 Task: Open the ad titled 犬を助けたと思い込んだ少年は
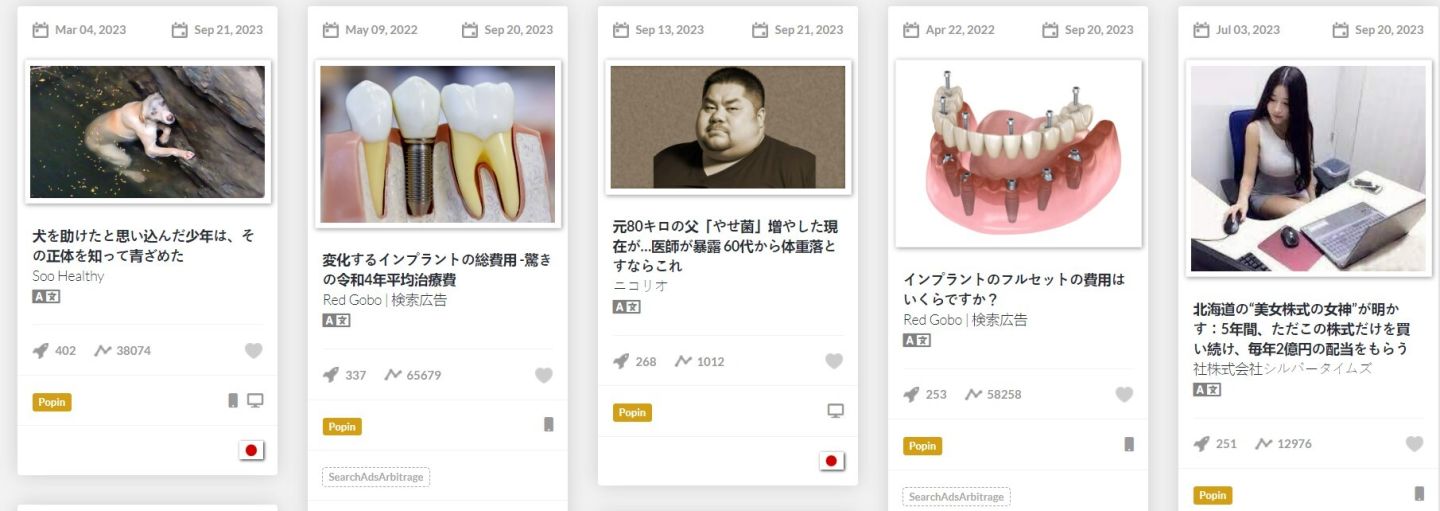pyautogui.click(x=143, y=246)
